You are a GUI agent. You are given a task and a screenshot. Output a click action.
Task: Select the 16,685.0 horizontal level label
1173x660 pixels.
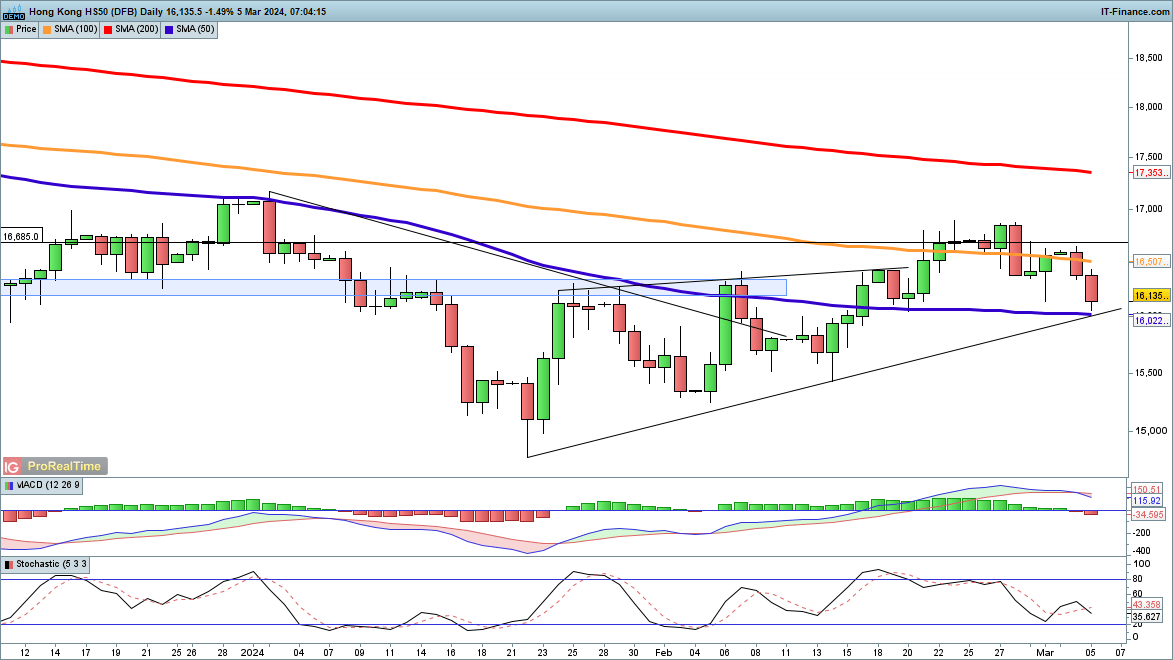point(21,237)
